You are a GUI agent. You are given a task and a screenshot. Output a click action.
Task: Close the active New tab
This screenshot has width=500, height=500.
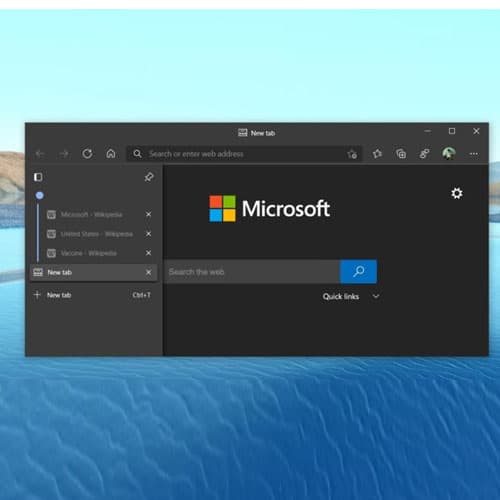coord(149,272)
